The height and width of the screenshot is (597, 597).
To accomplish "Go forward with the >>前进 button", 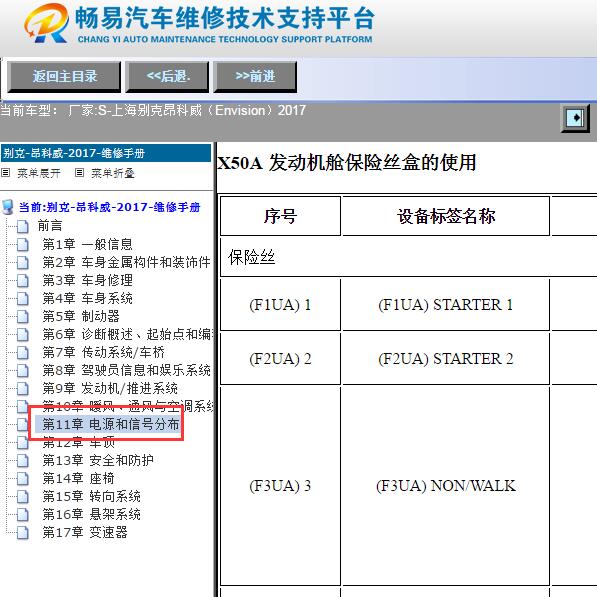I will (x=255, y=77).
